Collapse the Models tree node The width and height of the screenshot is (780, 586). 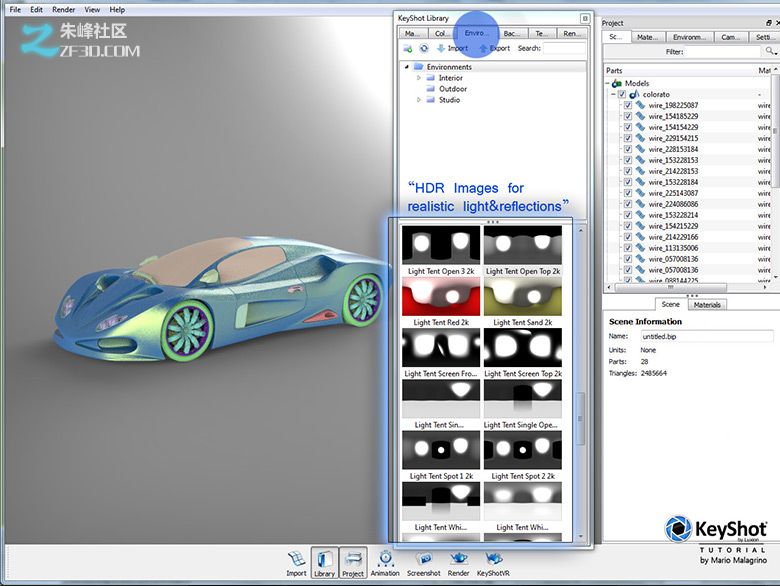tap(607, 84)
